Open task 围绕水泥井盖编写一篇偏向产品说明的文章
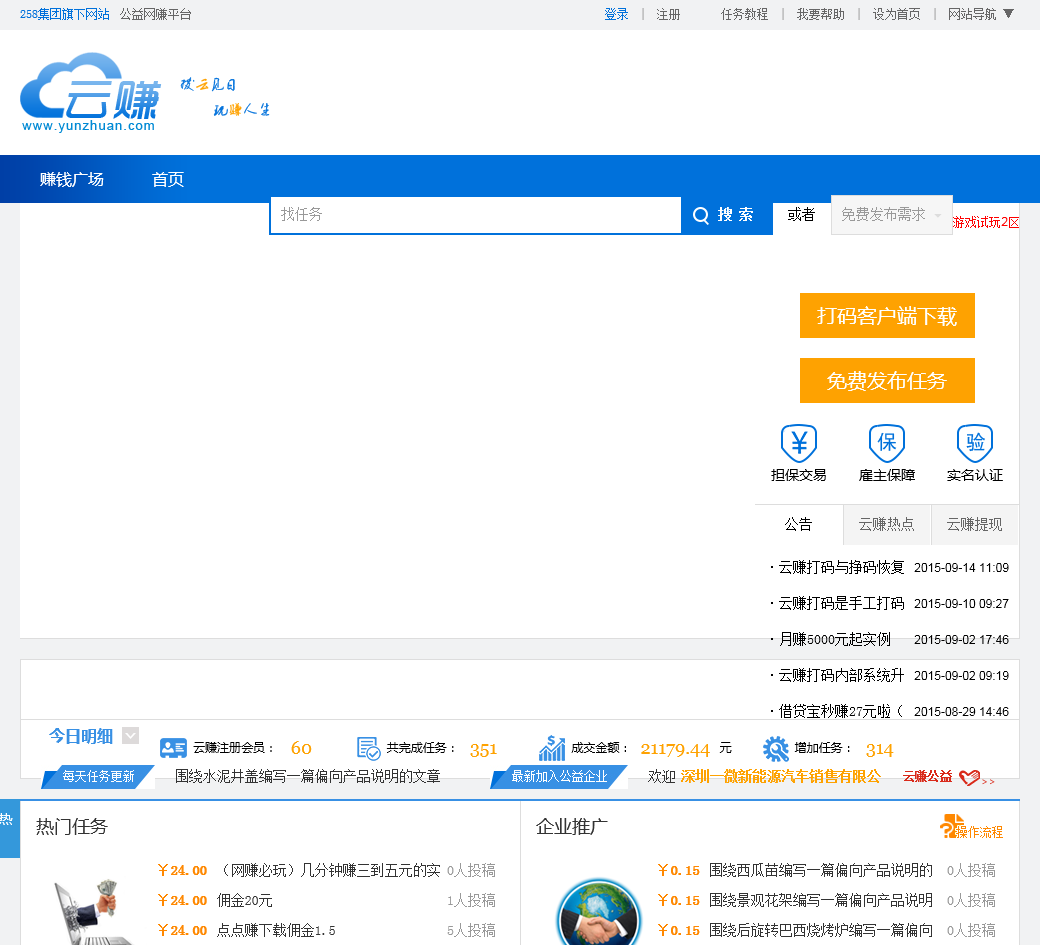 click(x=308, y=777)
